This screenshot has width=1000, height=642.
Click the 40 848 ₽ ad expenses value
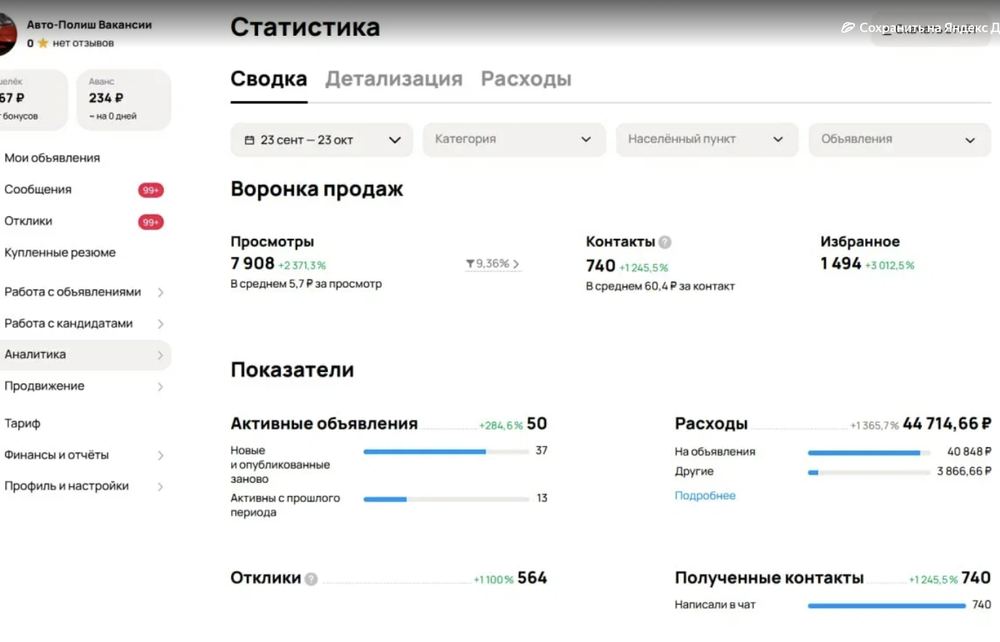pos(969,452)
